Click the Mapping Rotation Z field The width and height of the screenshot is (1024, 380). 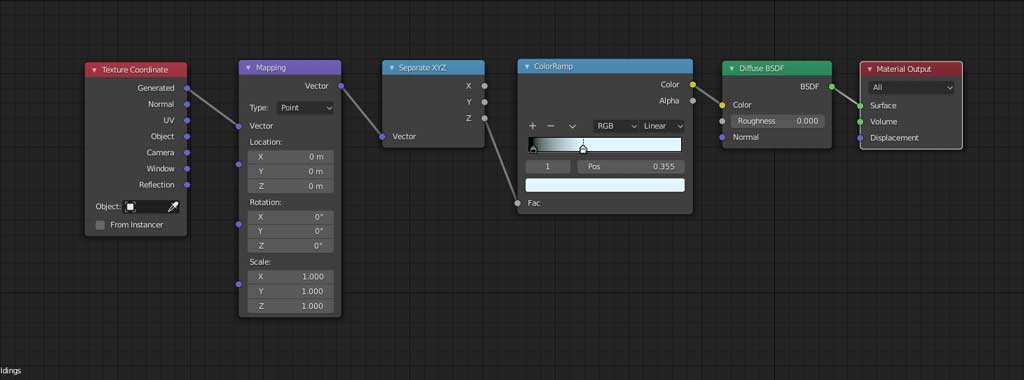(x=291, y=246)
